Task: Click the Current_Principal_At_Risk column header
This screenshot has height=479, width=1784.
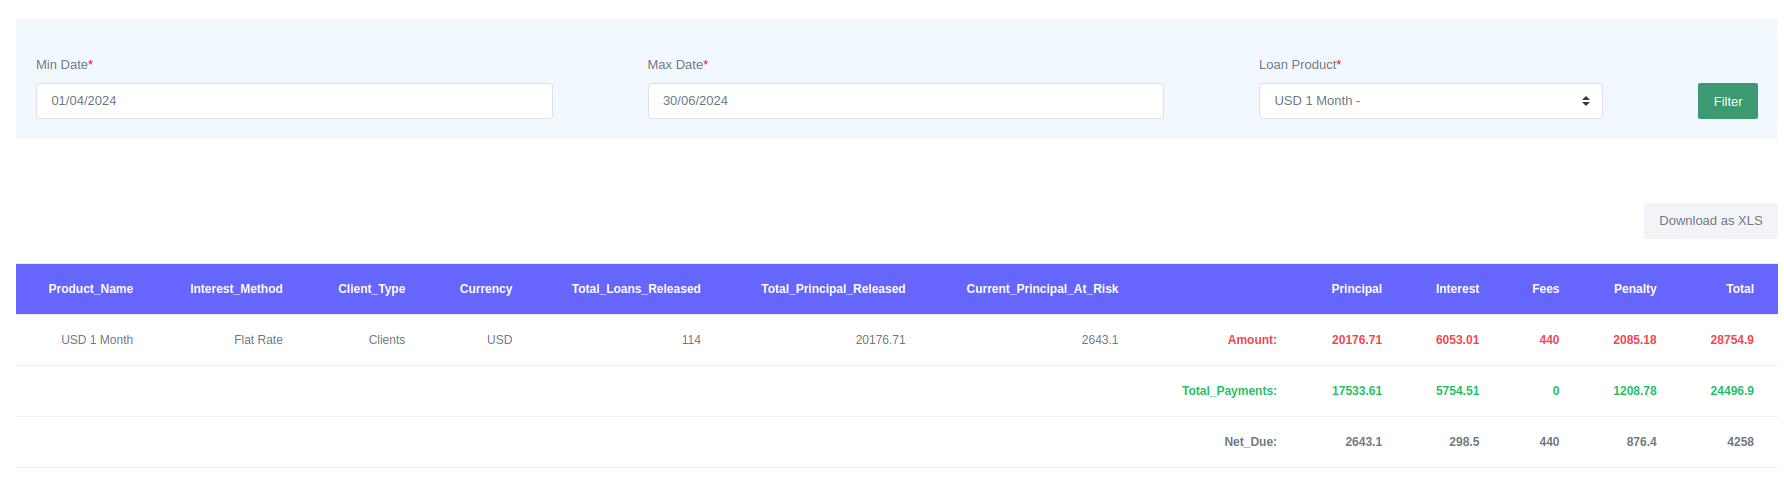Action: [x=1042, y=289]
